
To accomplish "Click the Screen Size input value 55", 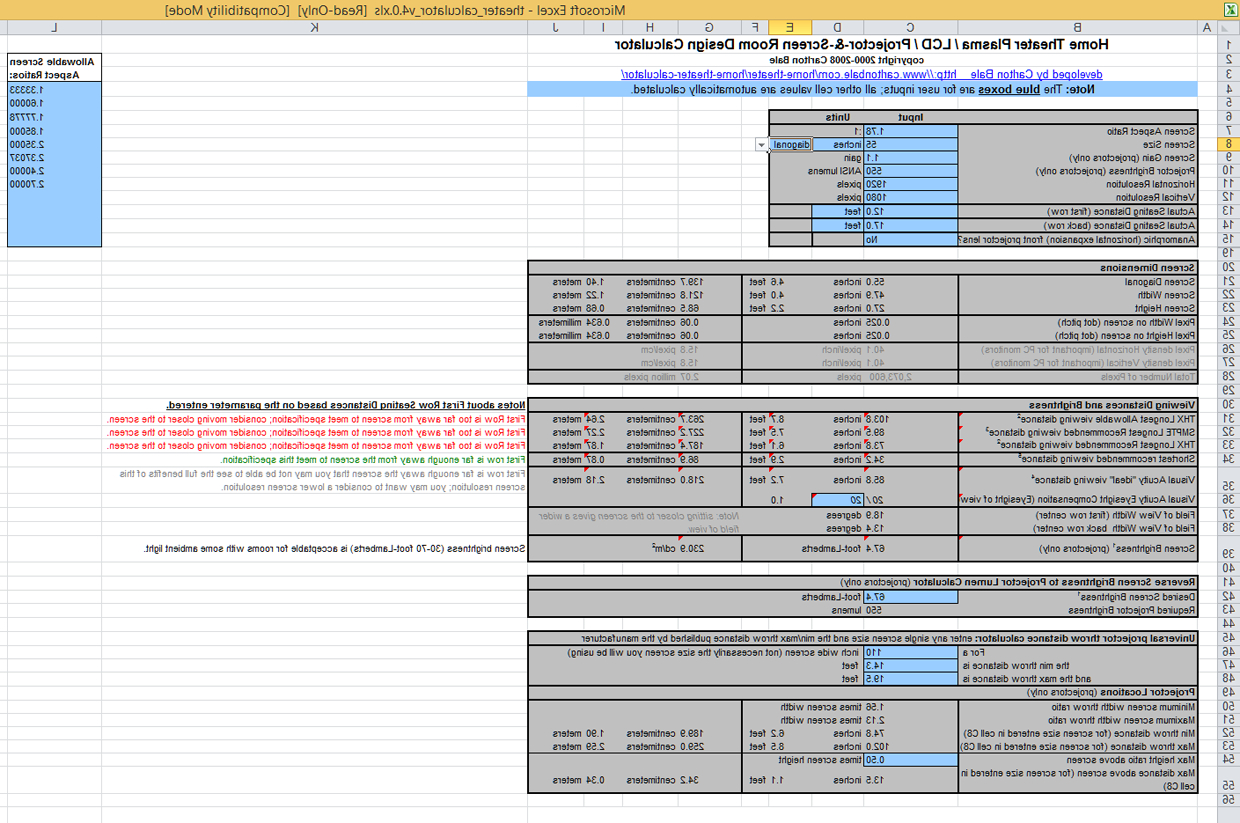I will pos(910,145).
